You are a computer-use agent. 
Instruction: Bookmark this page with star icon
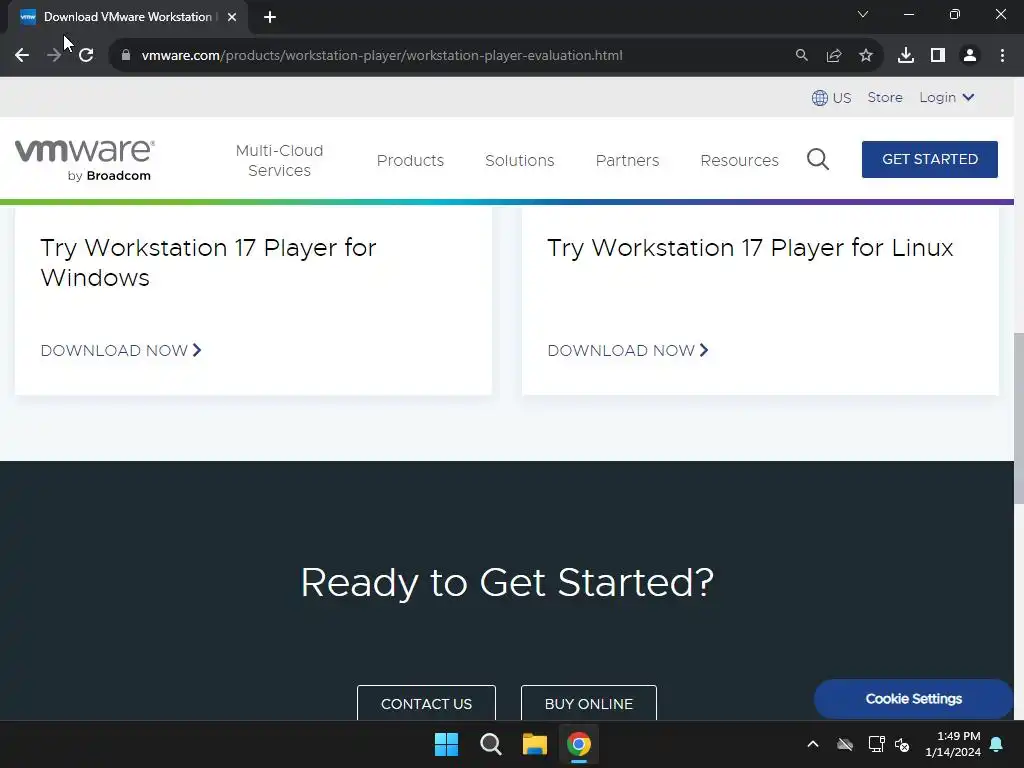tap(866, 56)
